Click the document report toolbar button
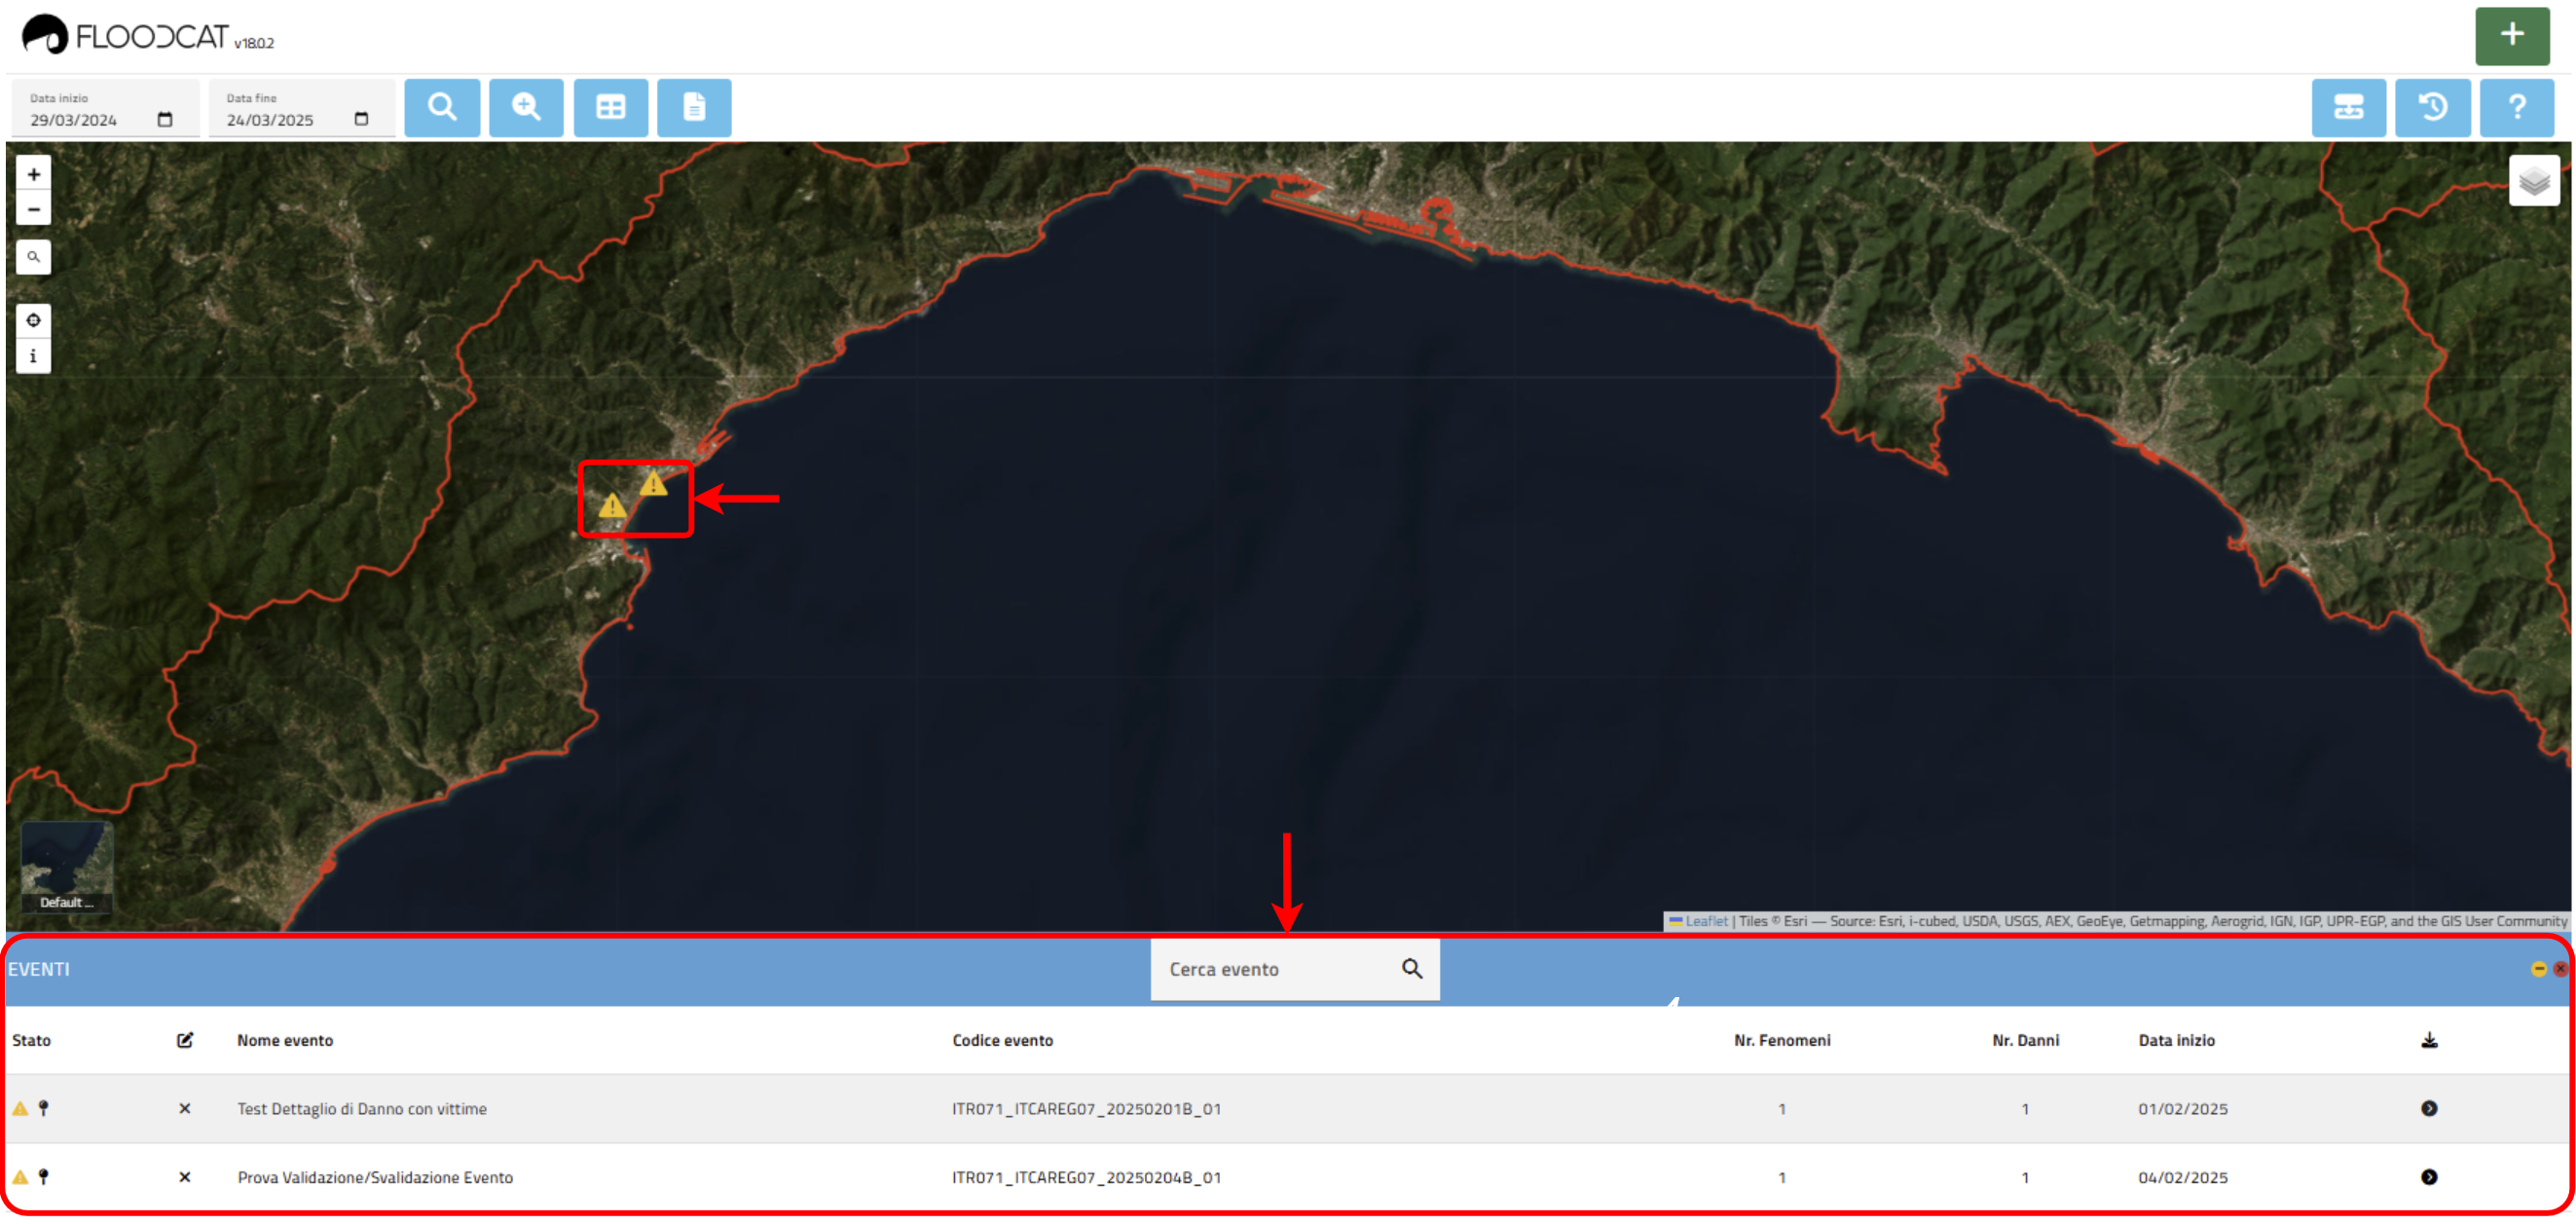The image size is (2576, 1224). [x=694, y=107]
